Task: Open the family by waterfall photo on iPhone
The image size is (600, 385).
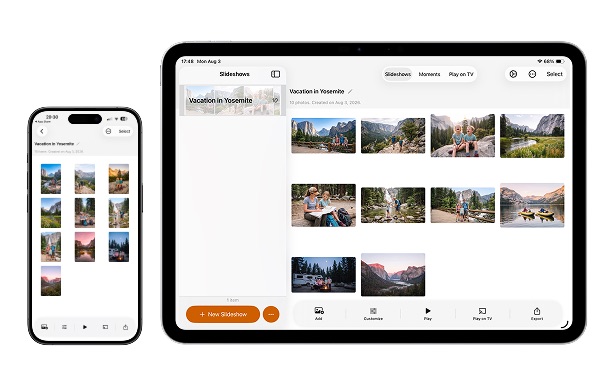Action: tap(51, 247)
